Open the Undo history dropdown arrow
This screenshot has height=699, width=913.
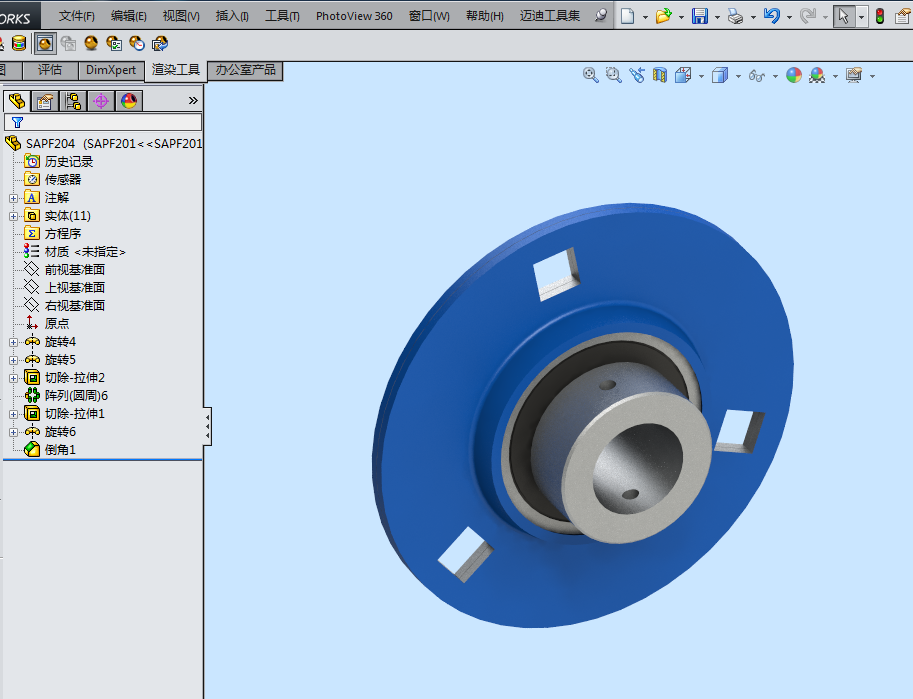pos(790,17)
